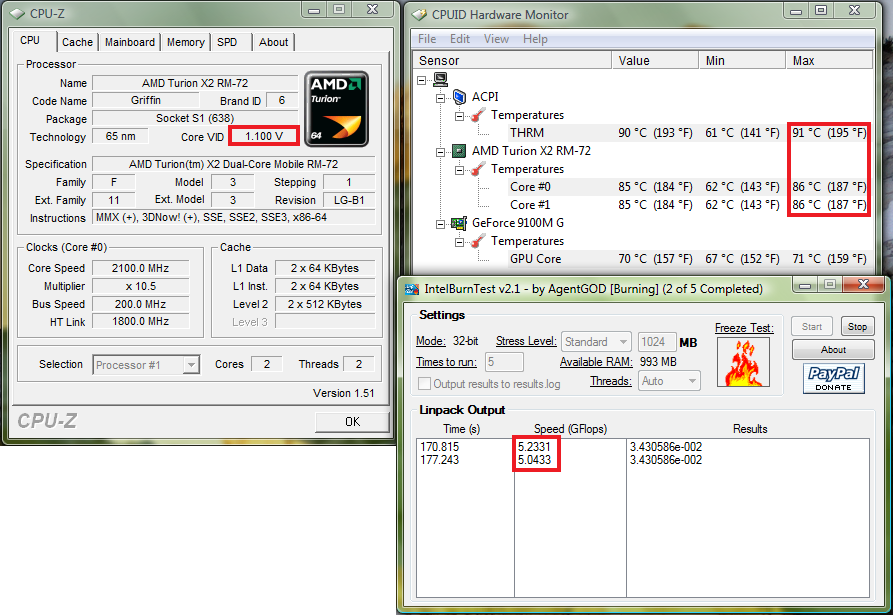Collapse the GeForce 9100M G node
This screenshot has height=615, width=893.
pyautogui.click(x=440, y=224)
